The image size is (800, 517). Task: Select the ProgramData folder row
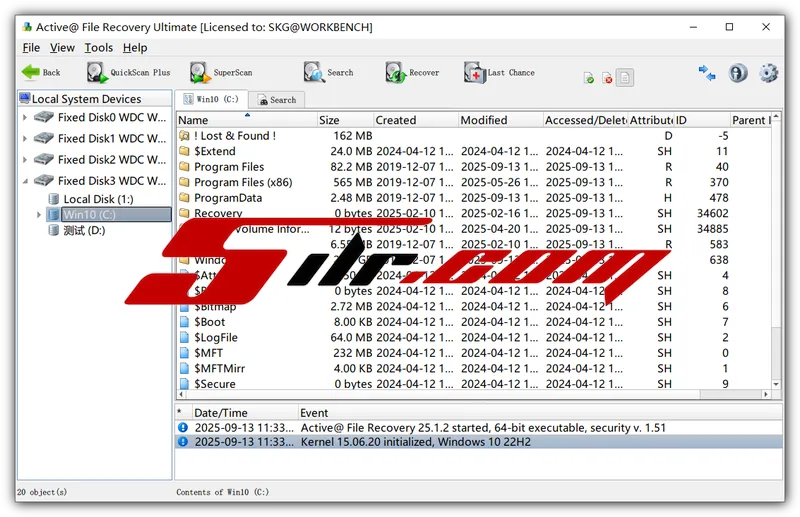474,198
